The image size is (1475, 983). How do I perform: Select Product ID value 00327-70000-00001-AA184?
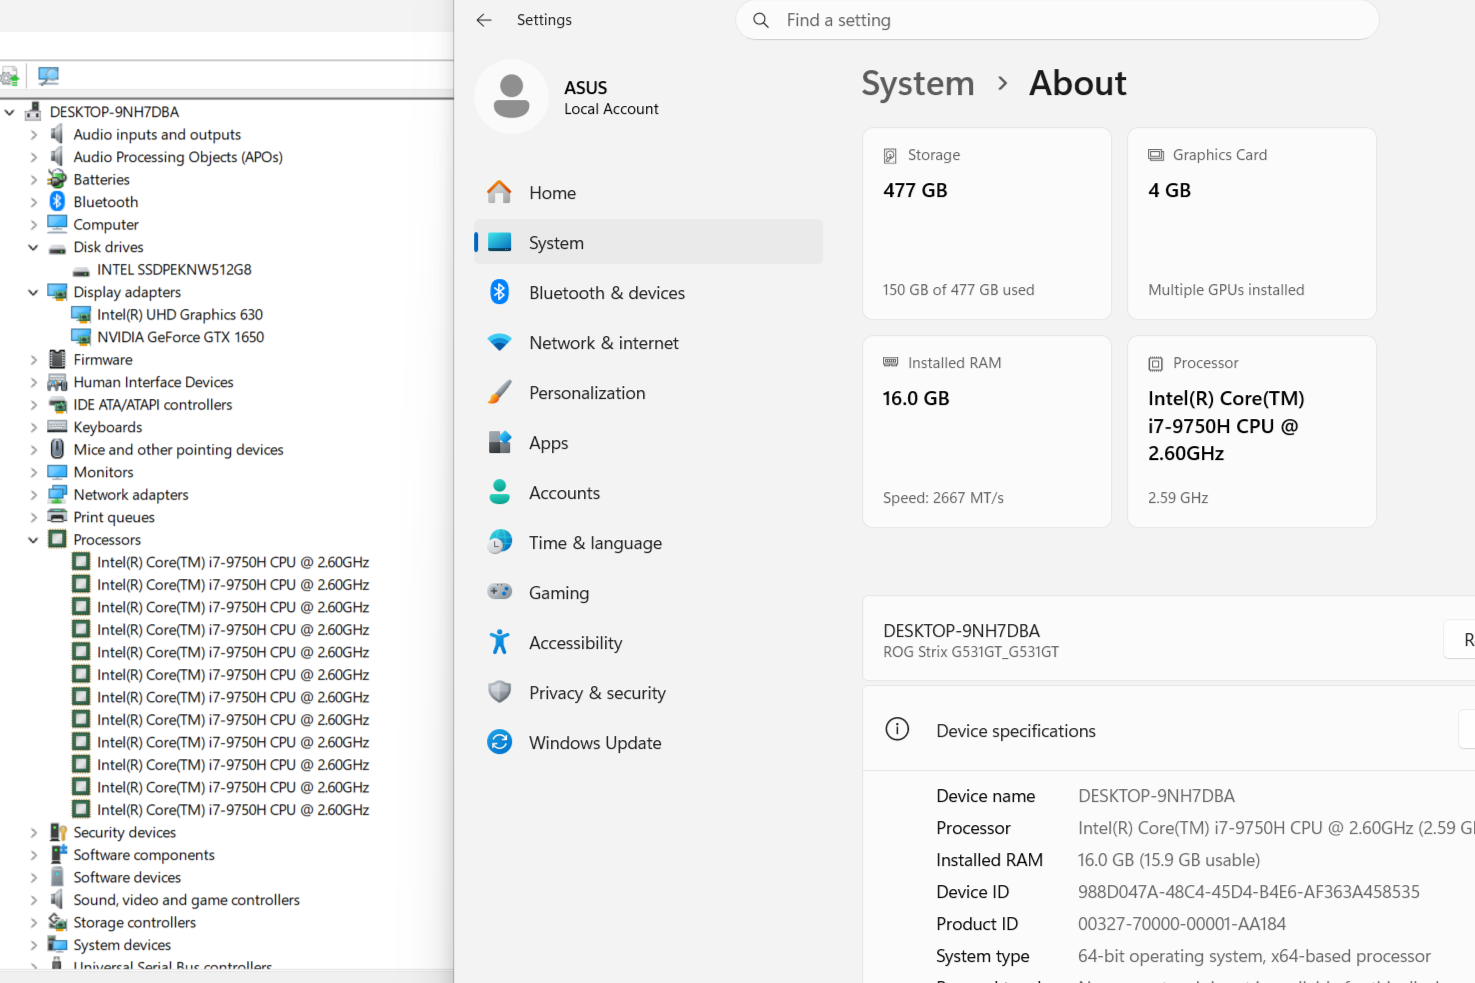(1182, 924)
